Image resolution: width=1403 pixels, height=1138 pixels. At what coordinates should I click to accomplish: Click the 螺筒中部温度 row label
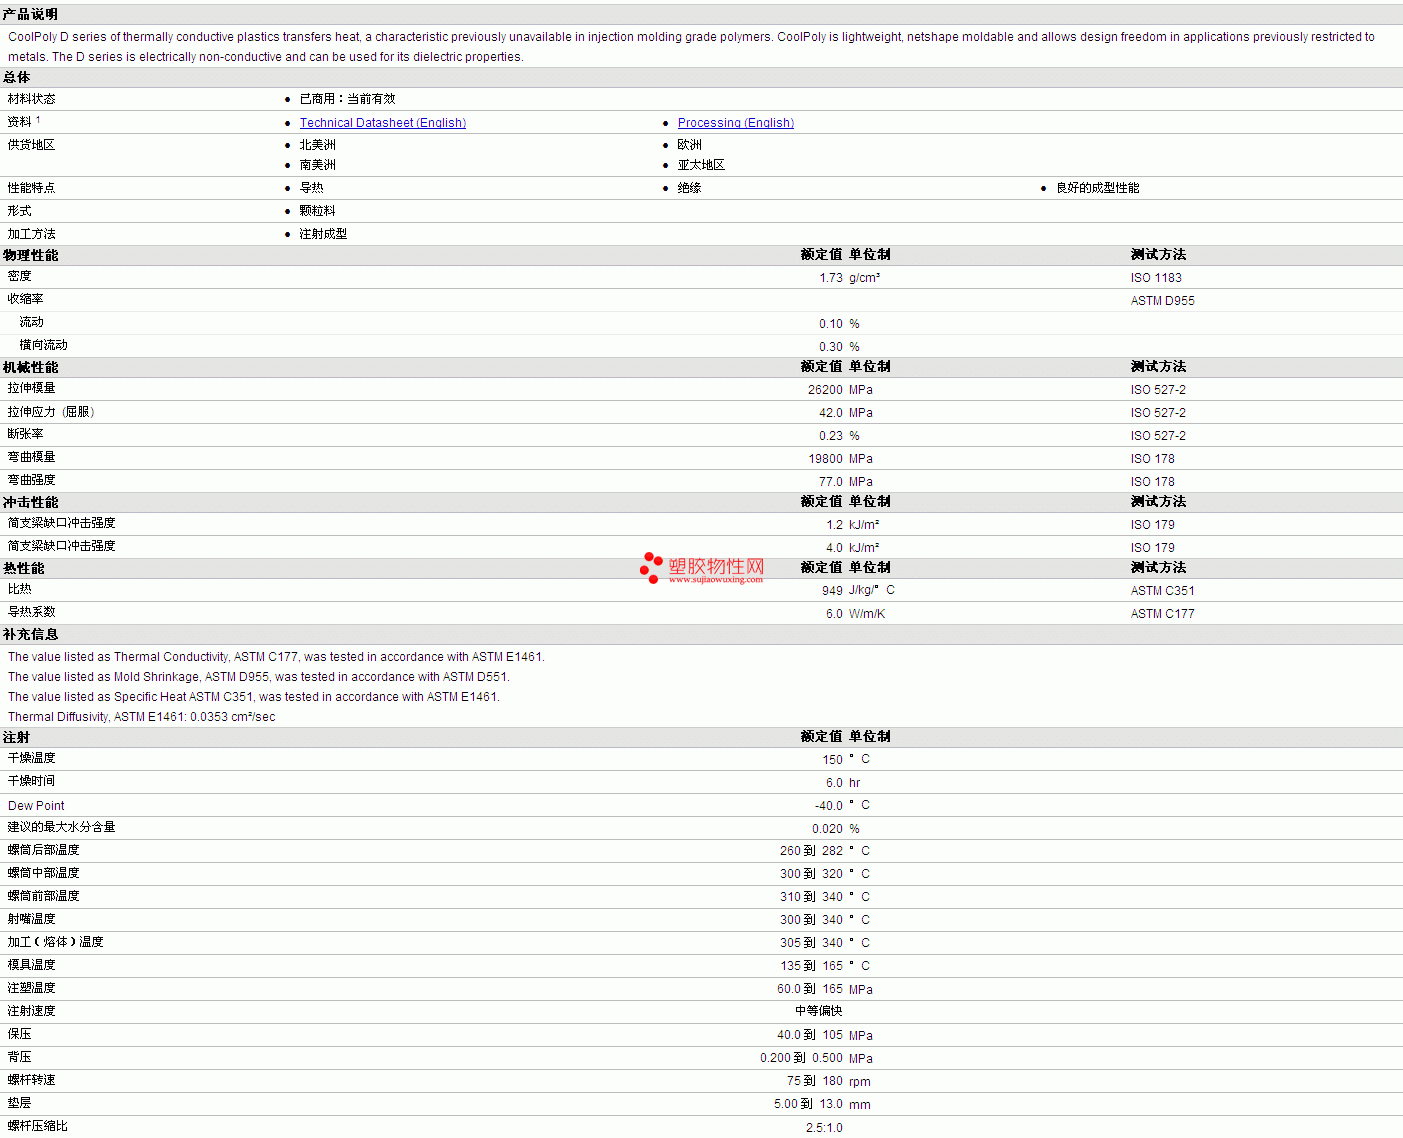coord(44,873)
